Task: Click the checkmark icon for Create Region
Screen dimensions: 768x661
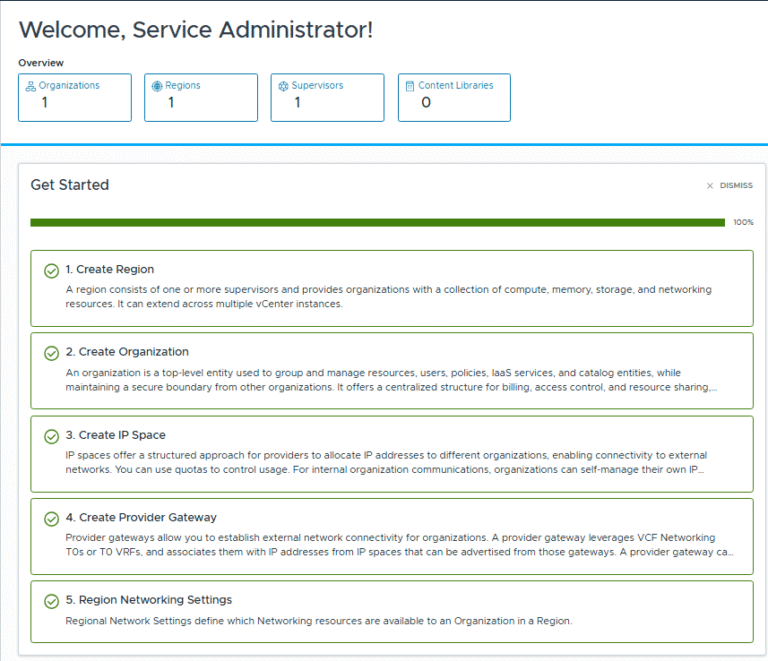Action: coord(51,270)
